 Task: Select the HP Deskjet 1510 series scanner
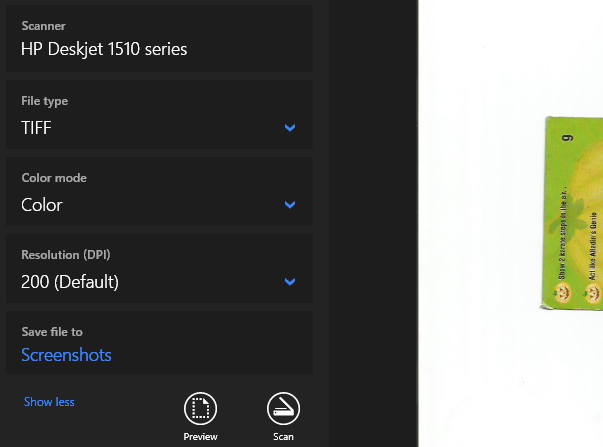[104, 49]
